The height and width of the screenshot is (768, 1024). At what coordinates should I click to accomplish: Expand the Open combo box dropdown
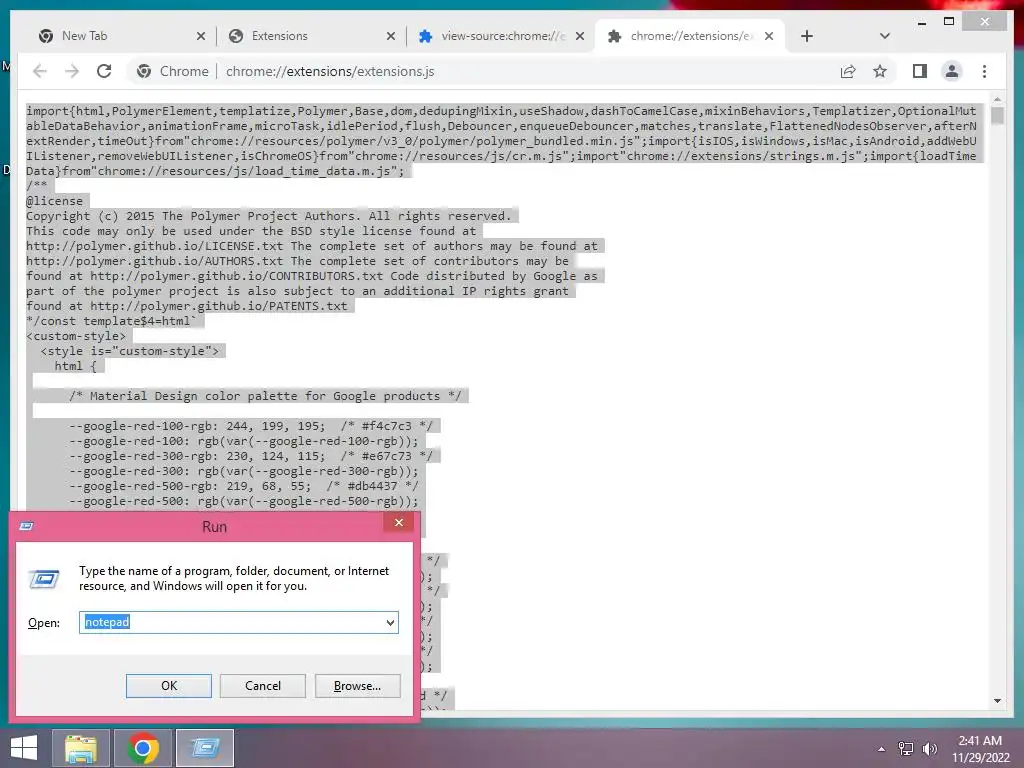tap(390, 622)
